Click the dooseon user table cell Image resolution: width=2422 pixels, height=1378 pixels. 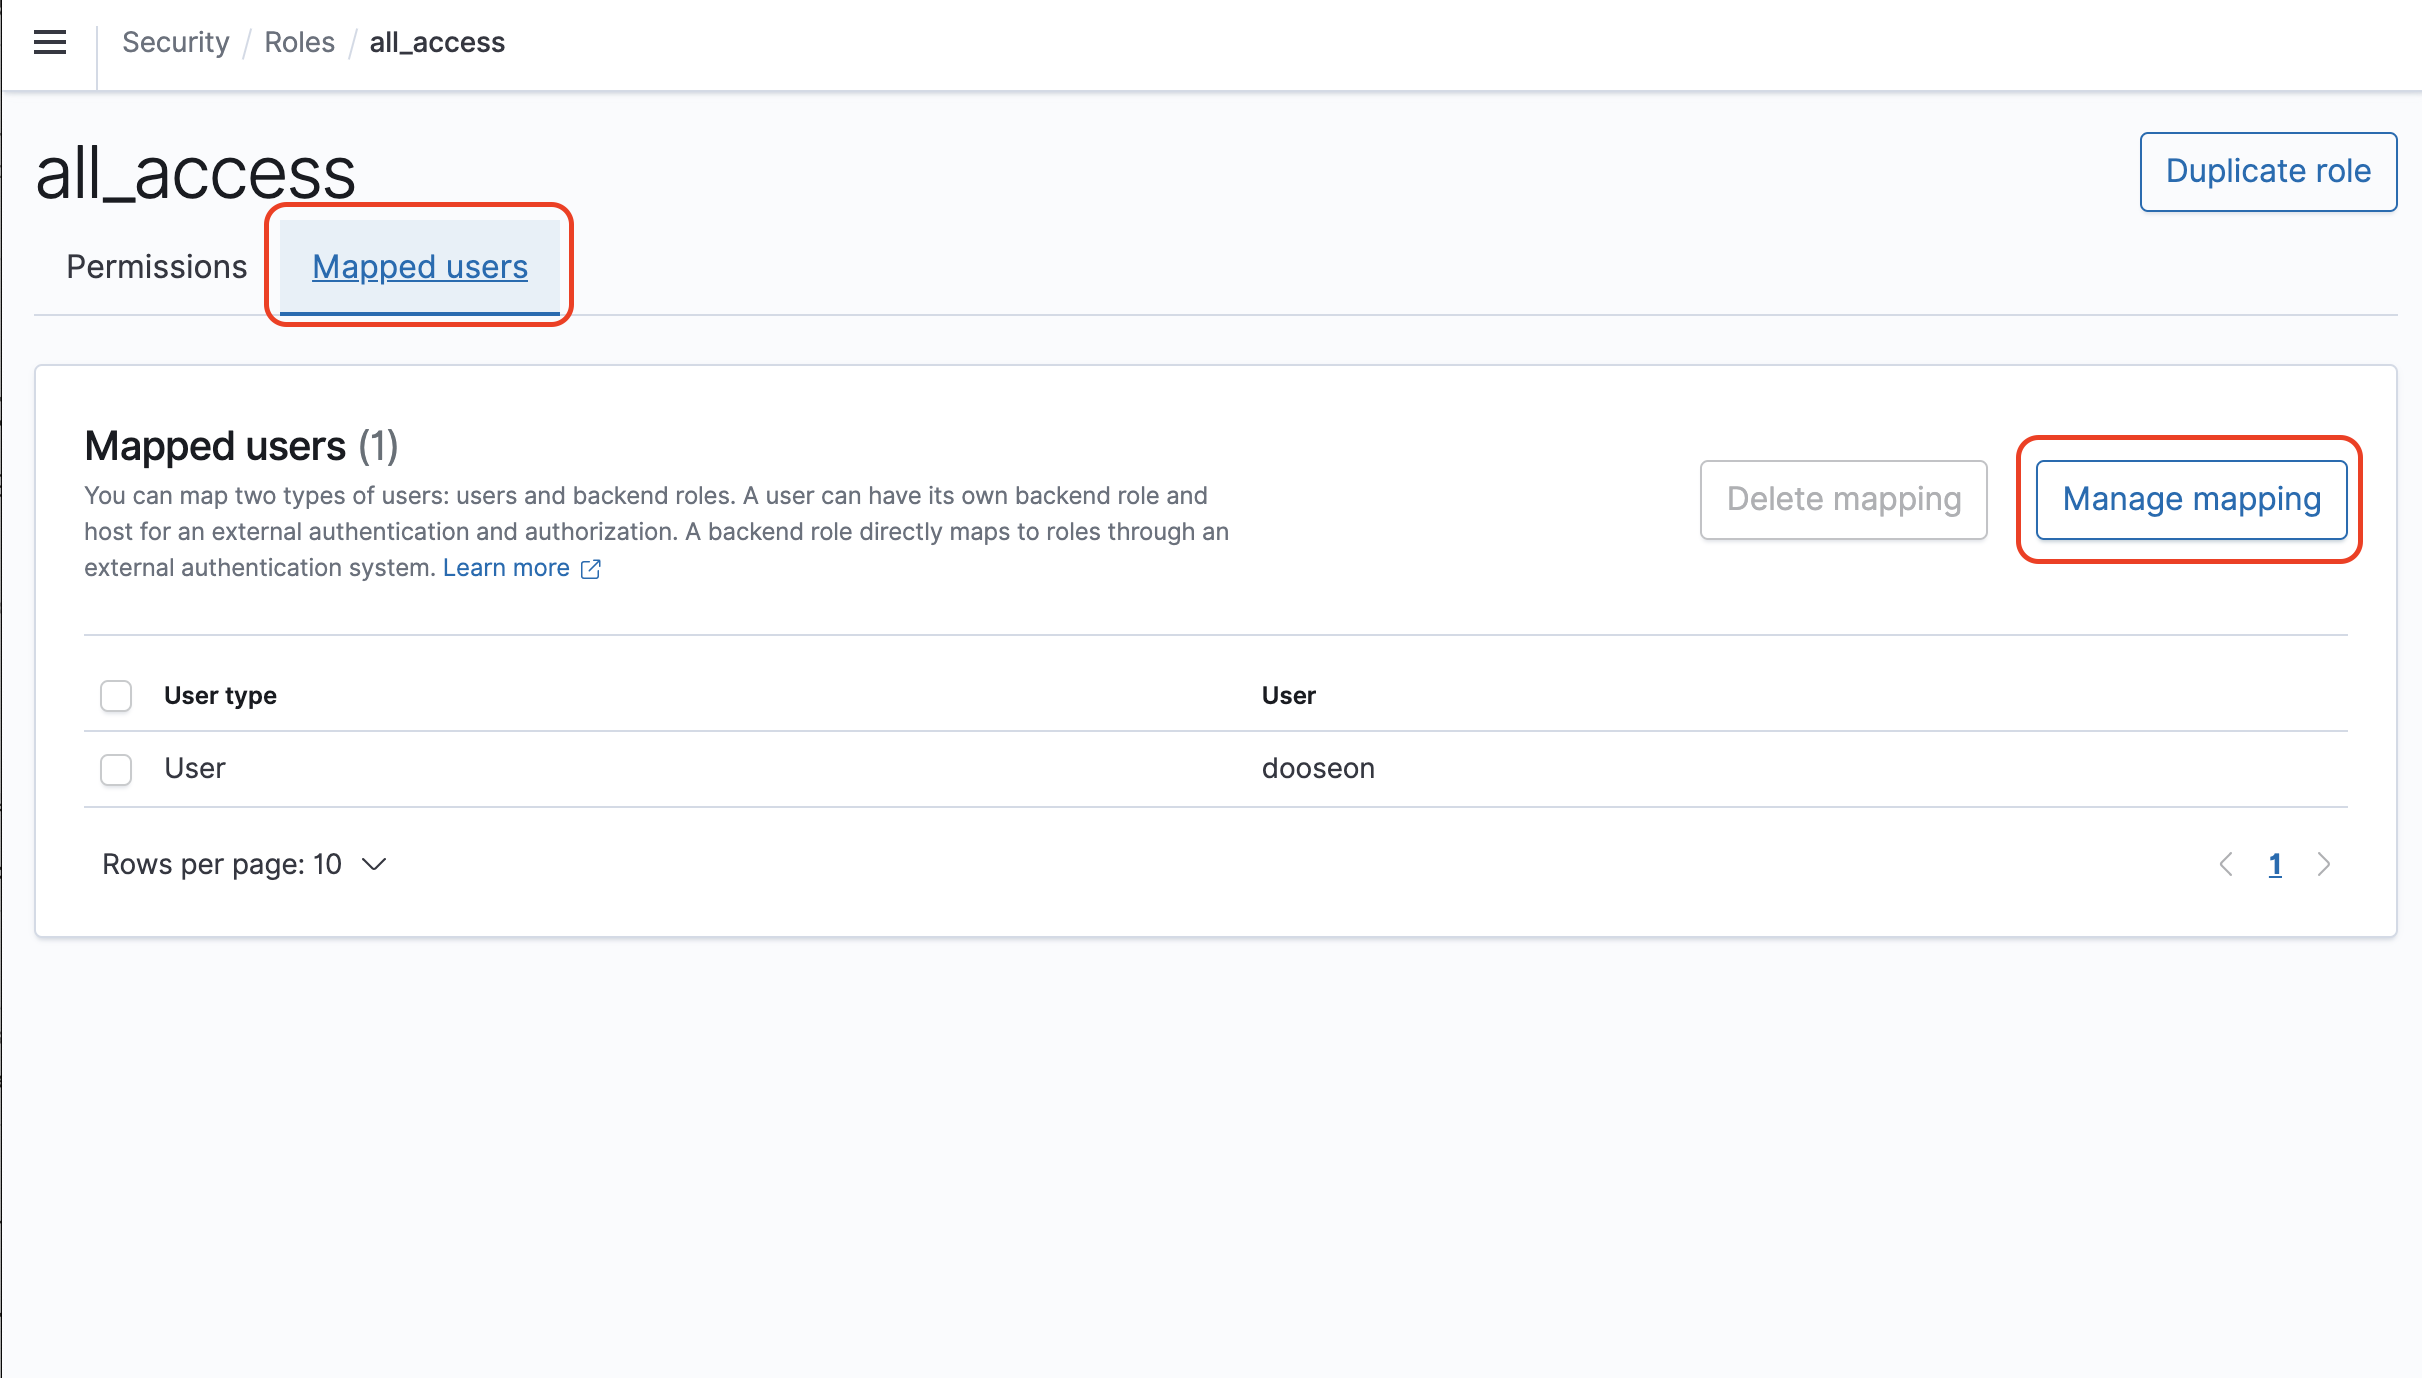click(1318, 768)
